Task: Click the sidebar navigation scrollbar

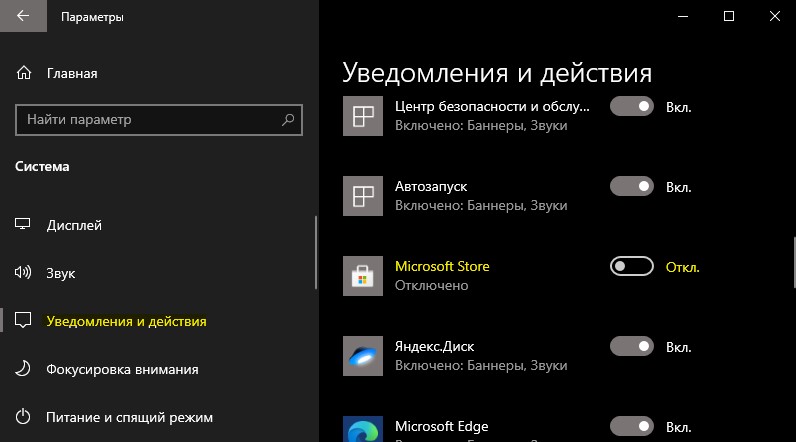Action: click(x=316, y=253)
